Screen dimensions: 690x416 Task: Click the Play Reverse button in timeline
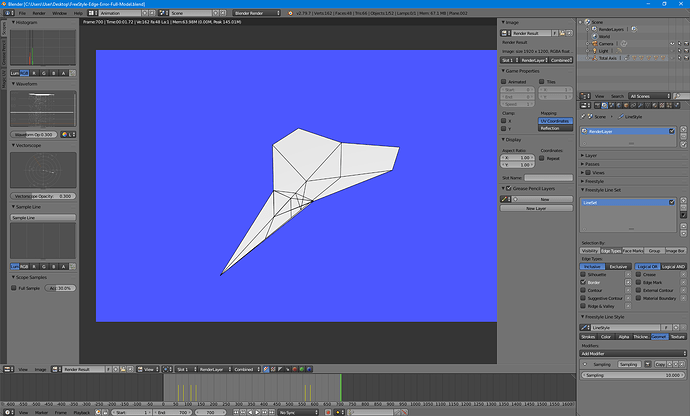click(250, 412)
